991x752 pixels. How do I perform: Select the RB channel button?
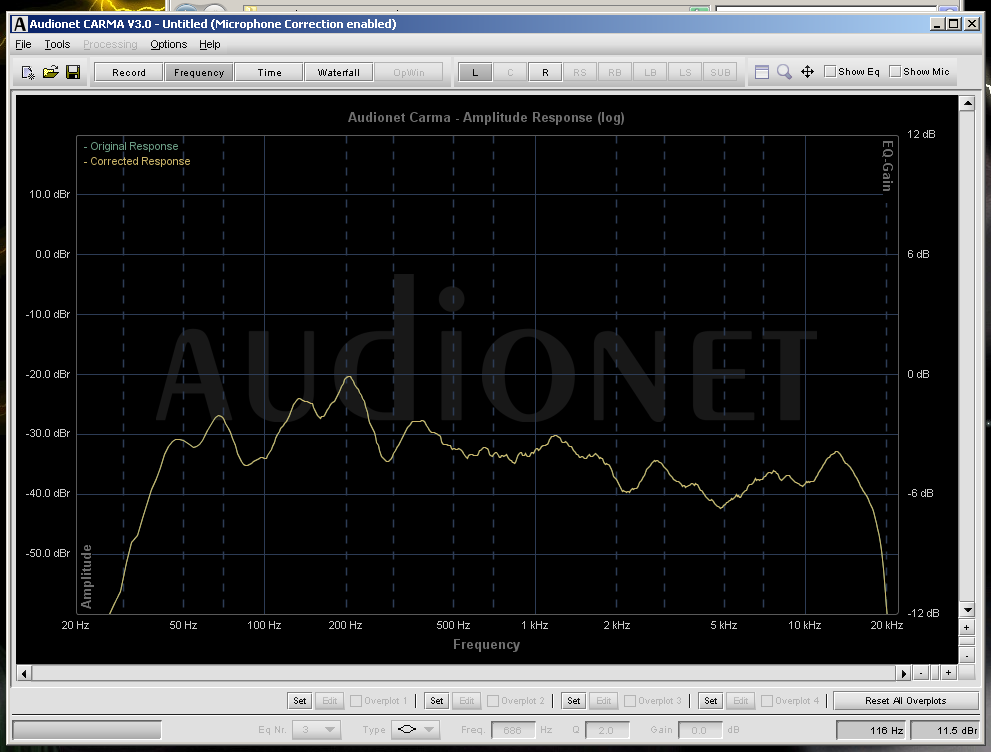point(615,73)
